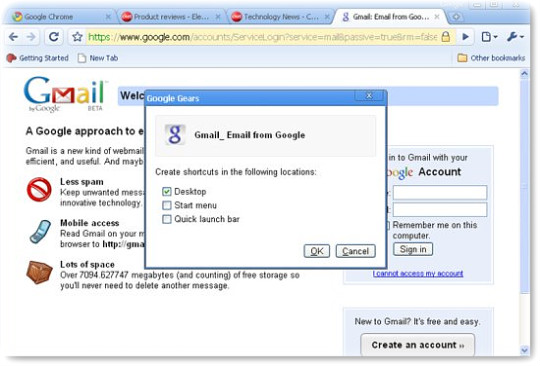This screenshot has height=366, width=540.
Task: Cancel the Google Gears dialog
Action: (355, 251)
